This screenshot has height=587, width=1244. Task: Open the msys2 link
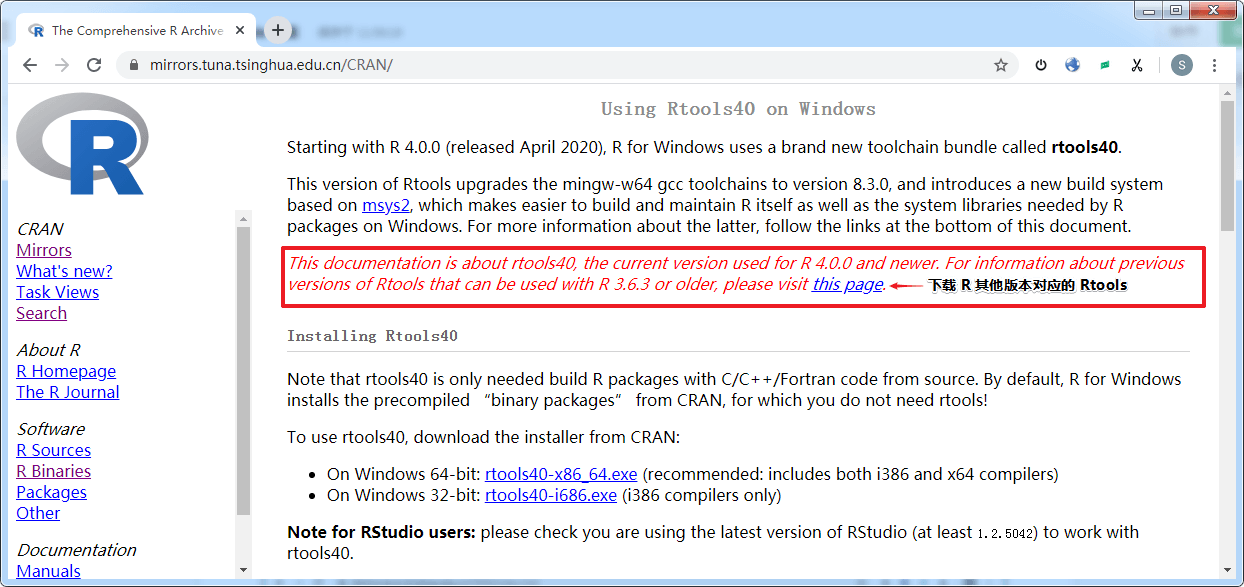[382, 205]
